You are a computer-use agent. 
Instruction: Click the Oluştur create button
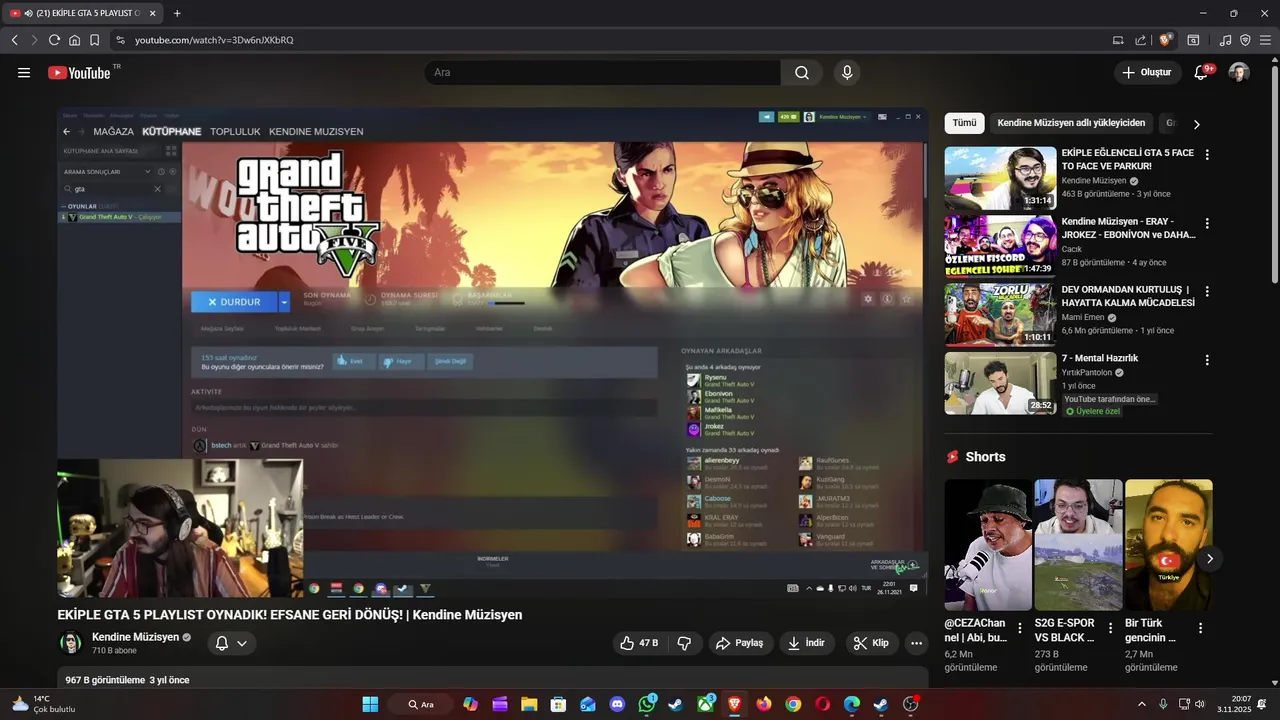1146,72
